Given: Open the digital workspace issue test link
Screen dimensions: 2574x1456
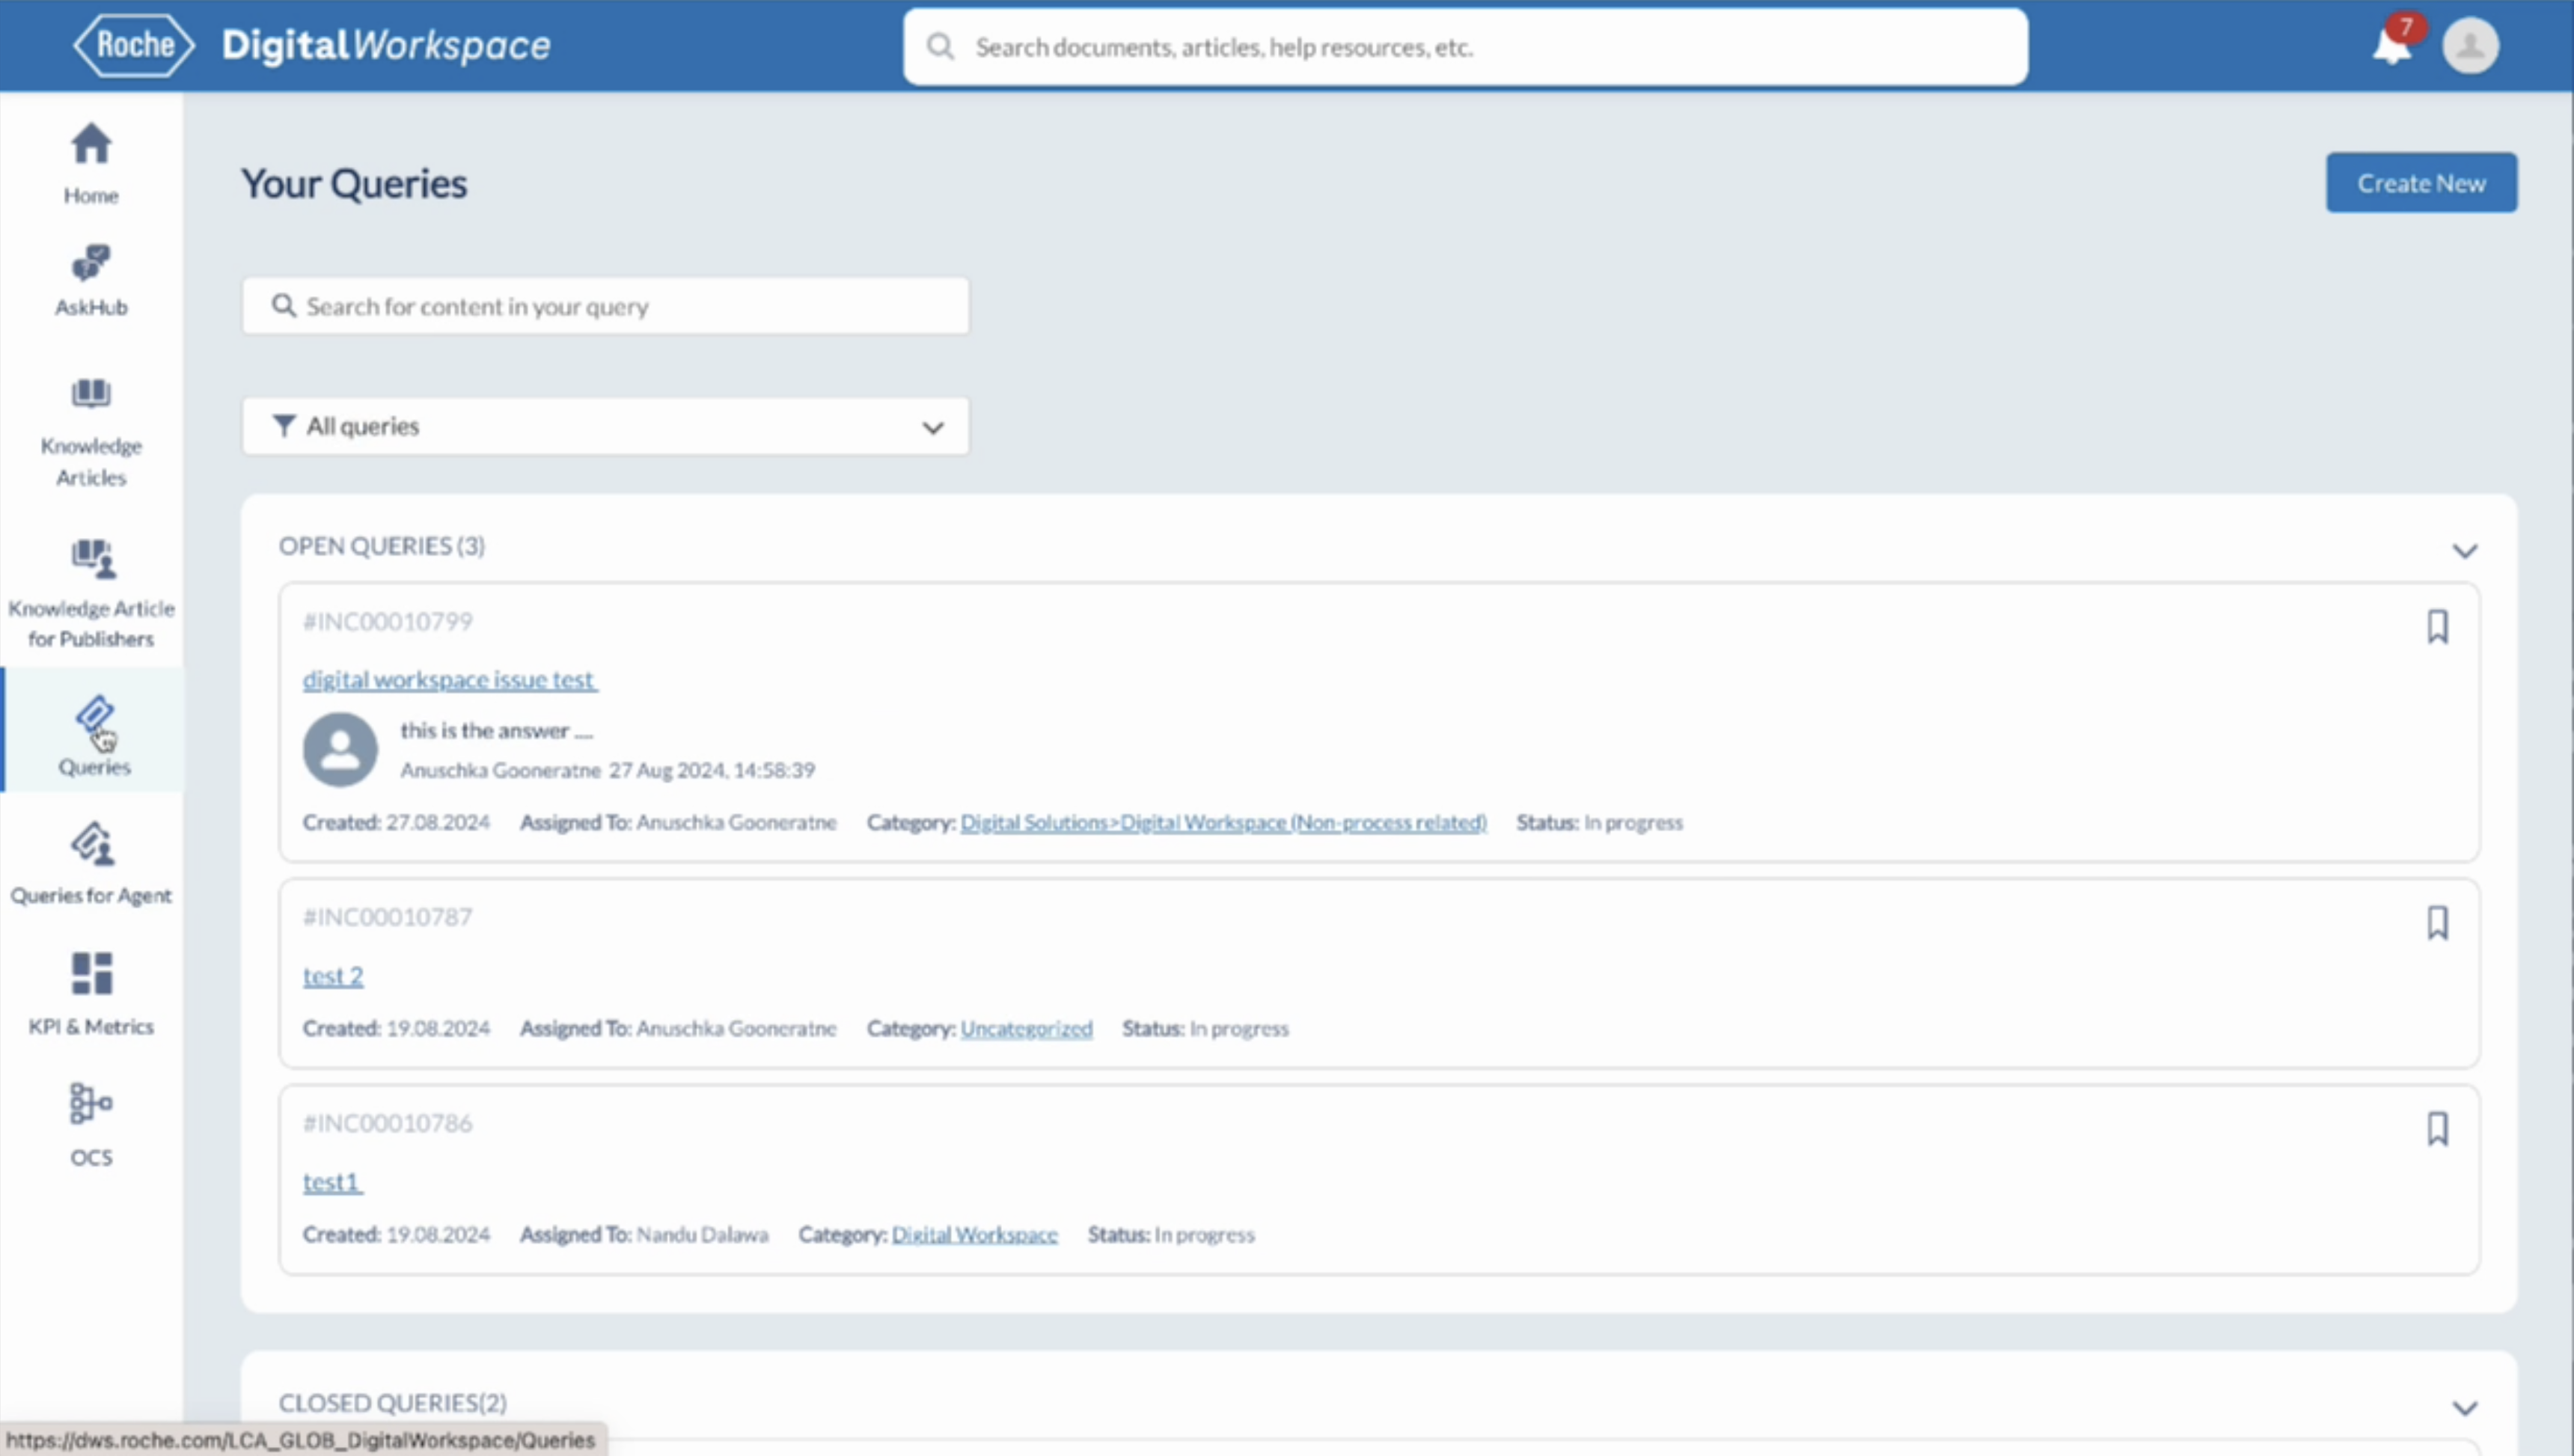Looking at the screenshot, I should coord(449,680).
